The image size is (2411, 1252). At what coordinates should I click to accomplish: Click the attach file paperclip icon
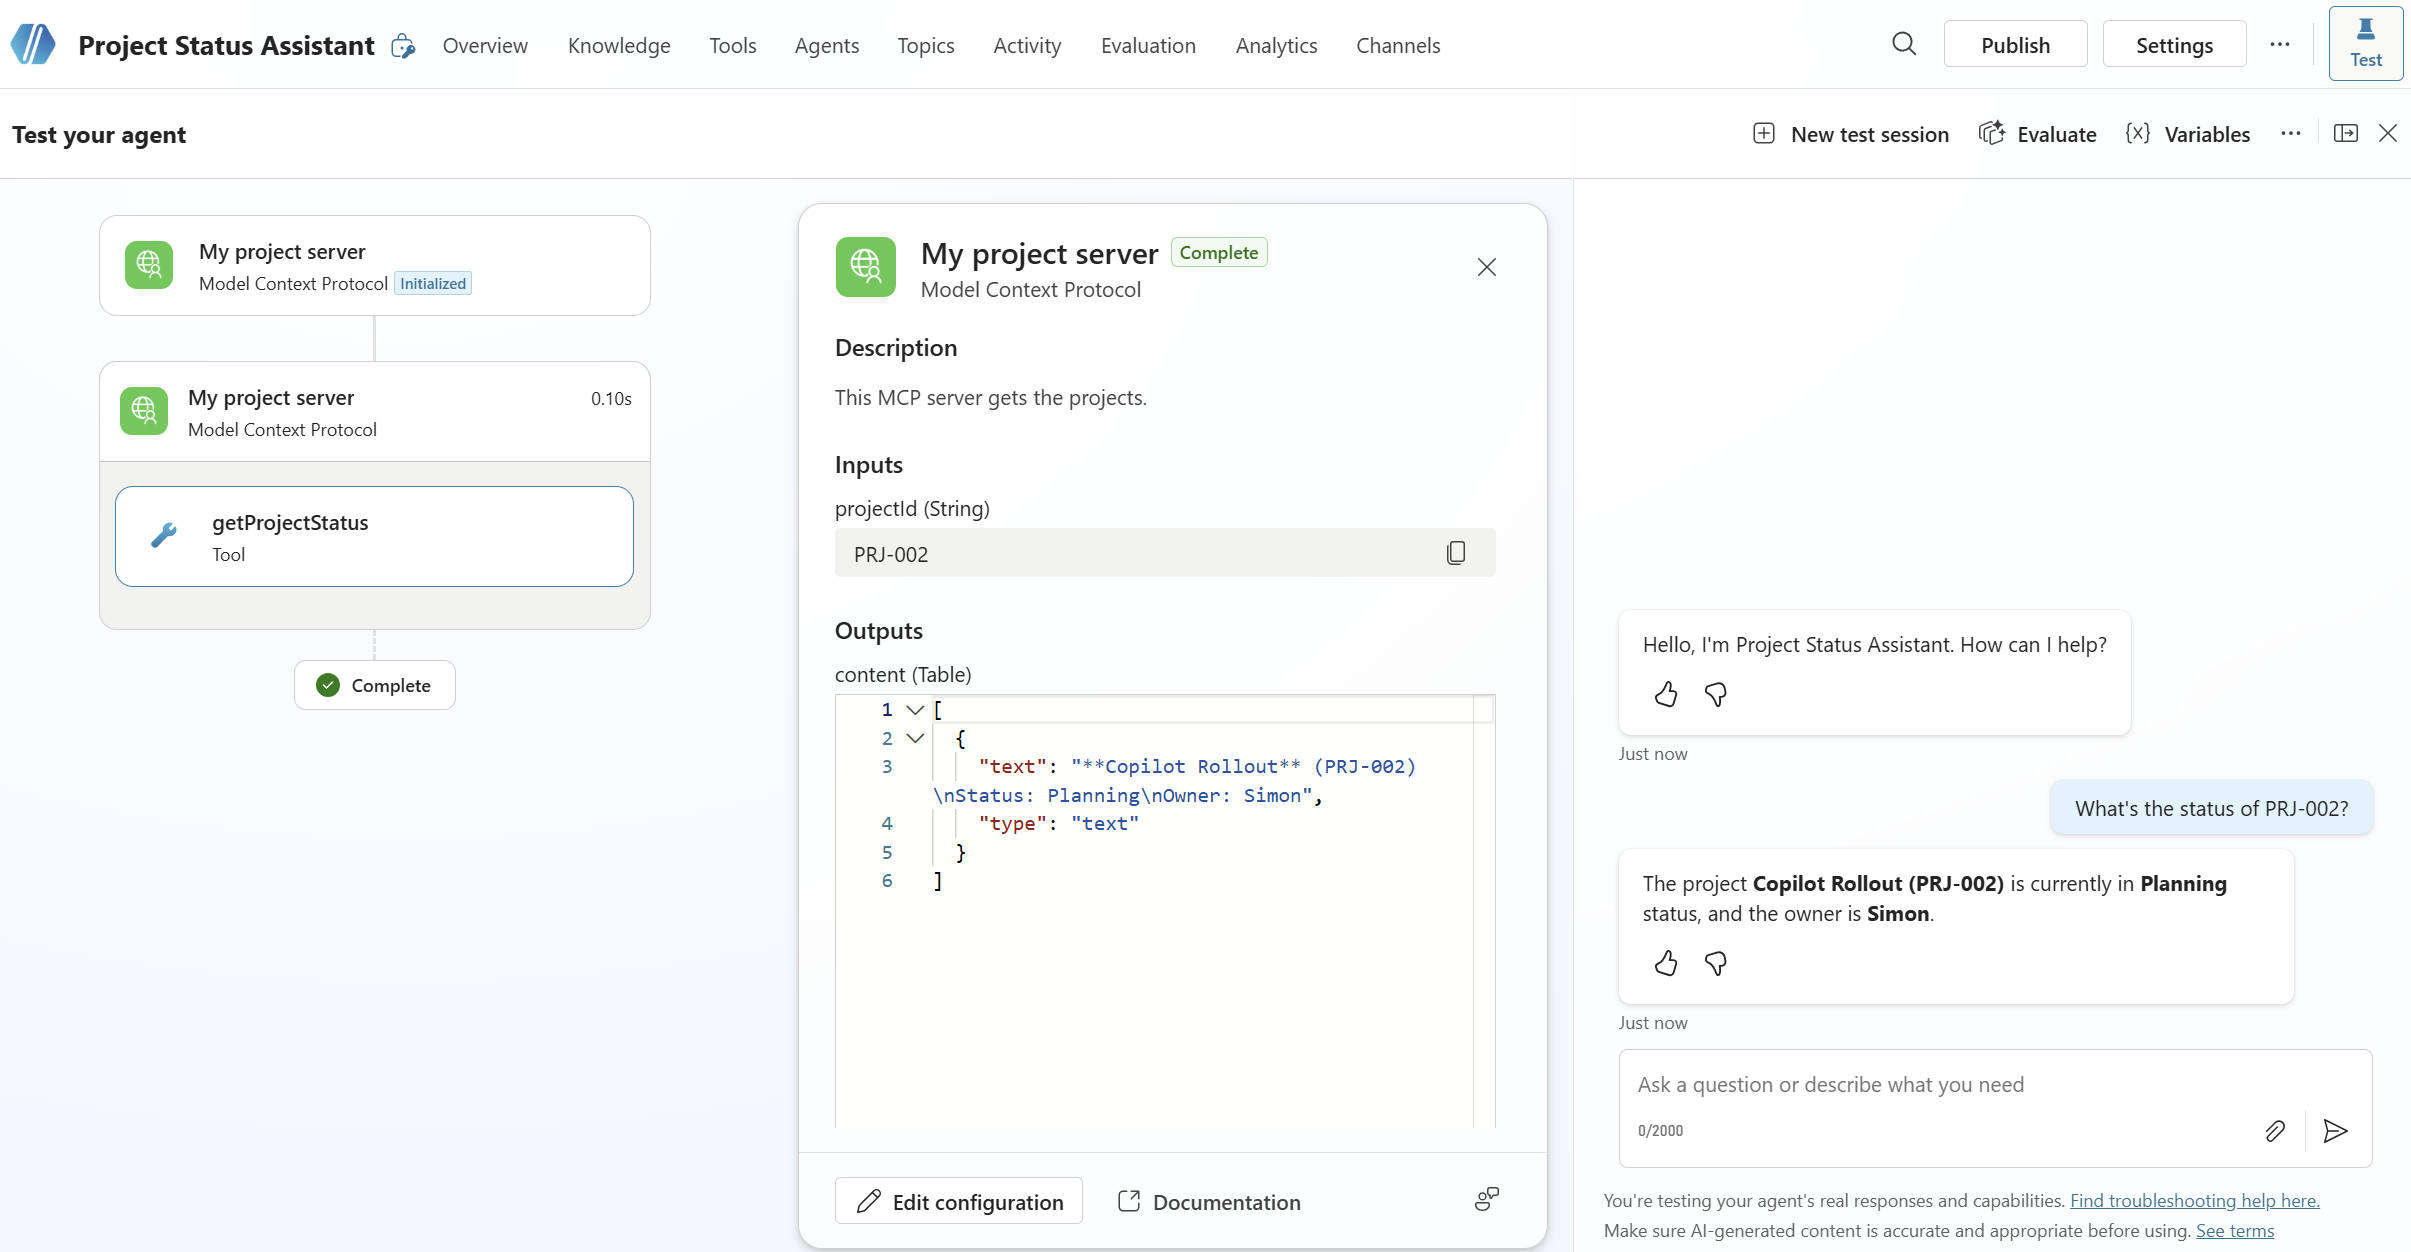pos(2275,1131)
